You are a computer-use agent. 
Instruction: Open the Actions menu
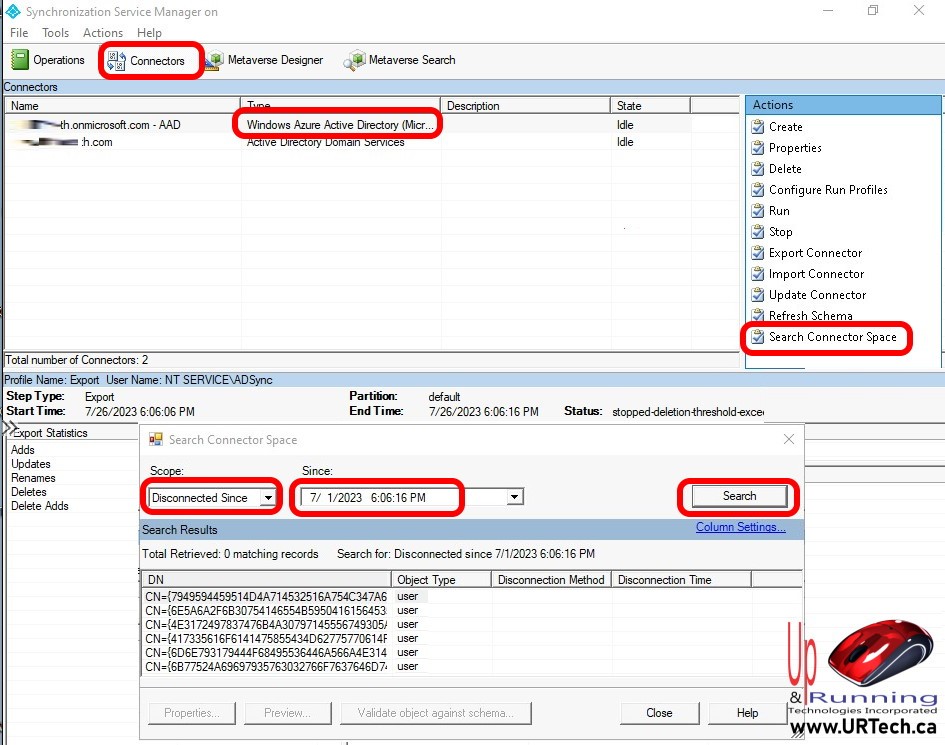pyautogui.click(x=103, y=33)
